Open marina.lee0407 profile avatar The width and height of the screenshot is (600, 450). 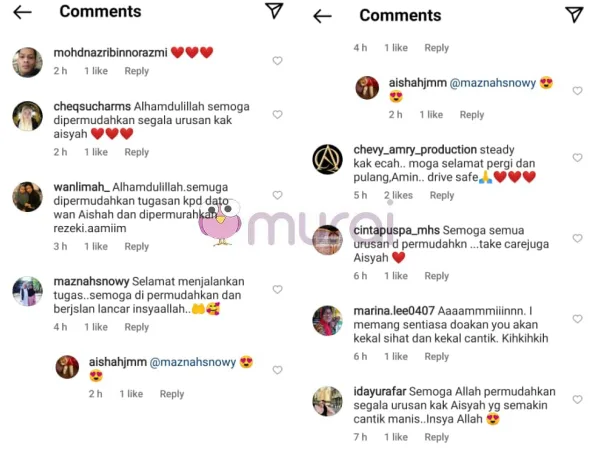(328, 321)
